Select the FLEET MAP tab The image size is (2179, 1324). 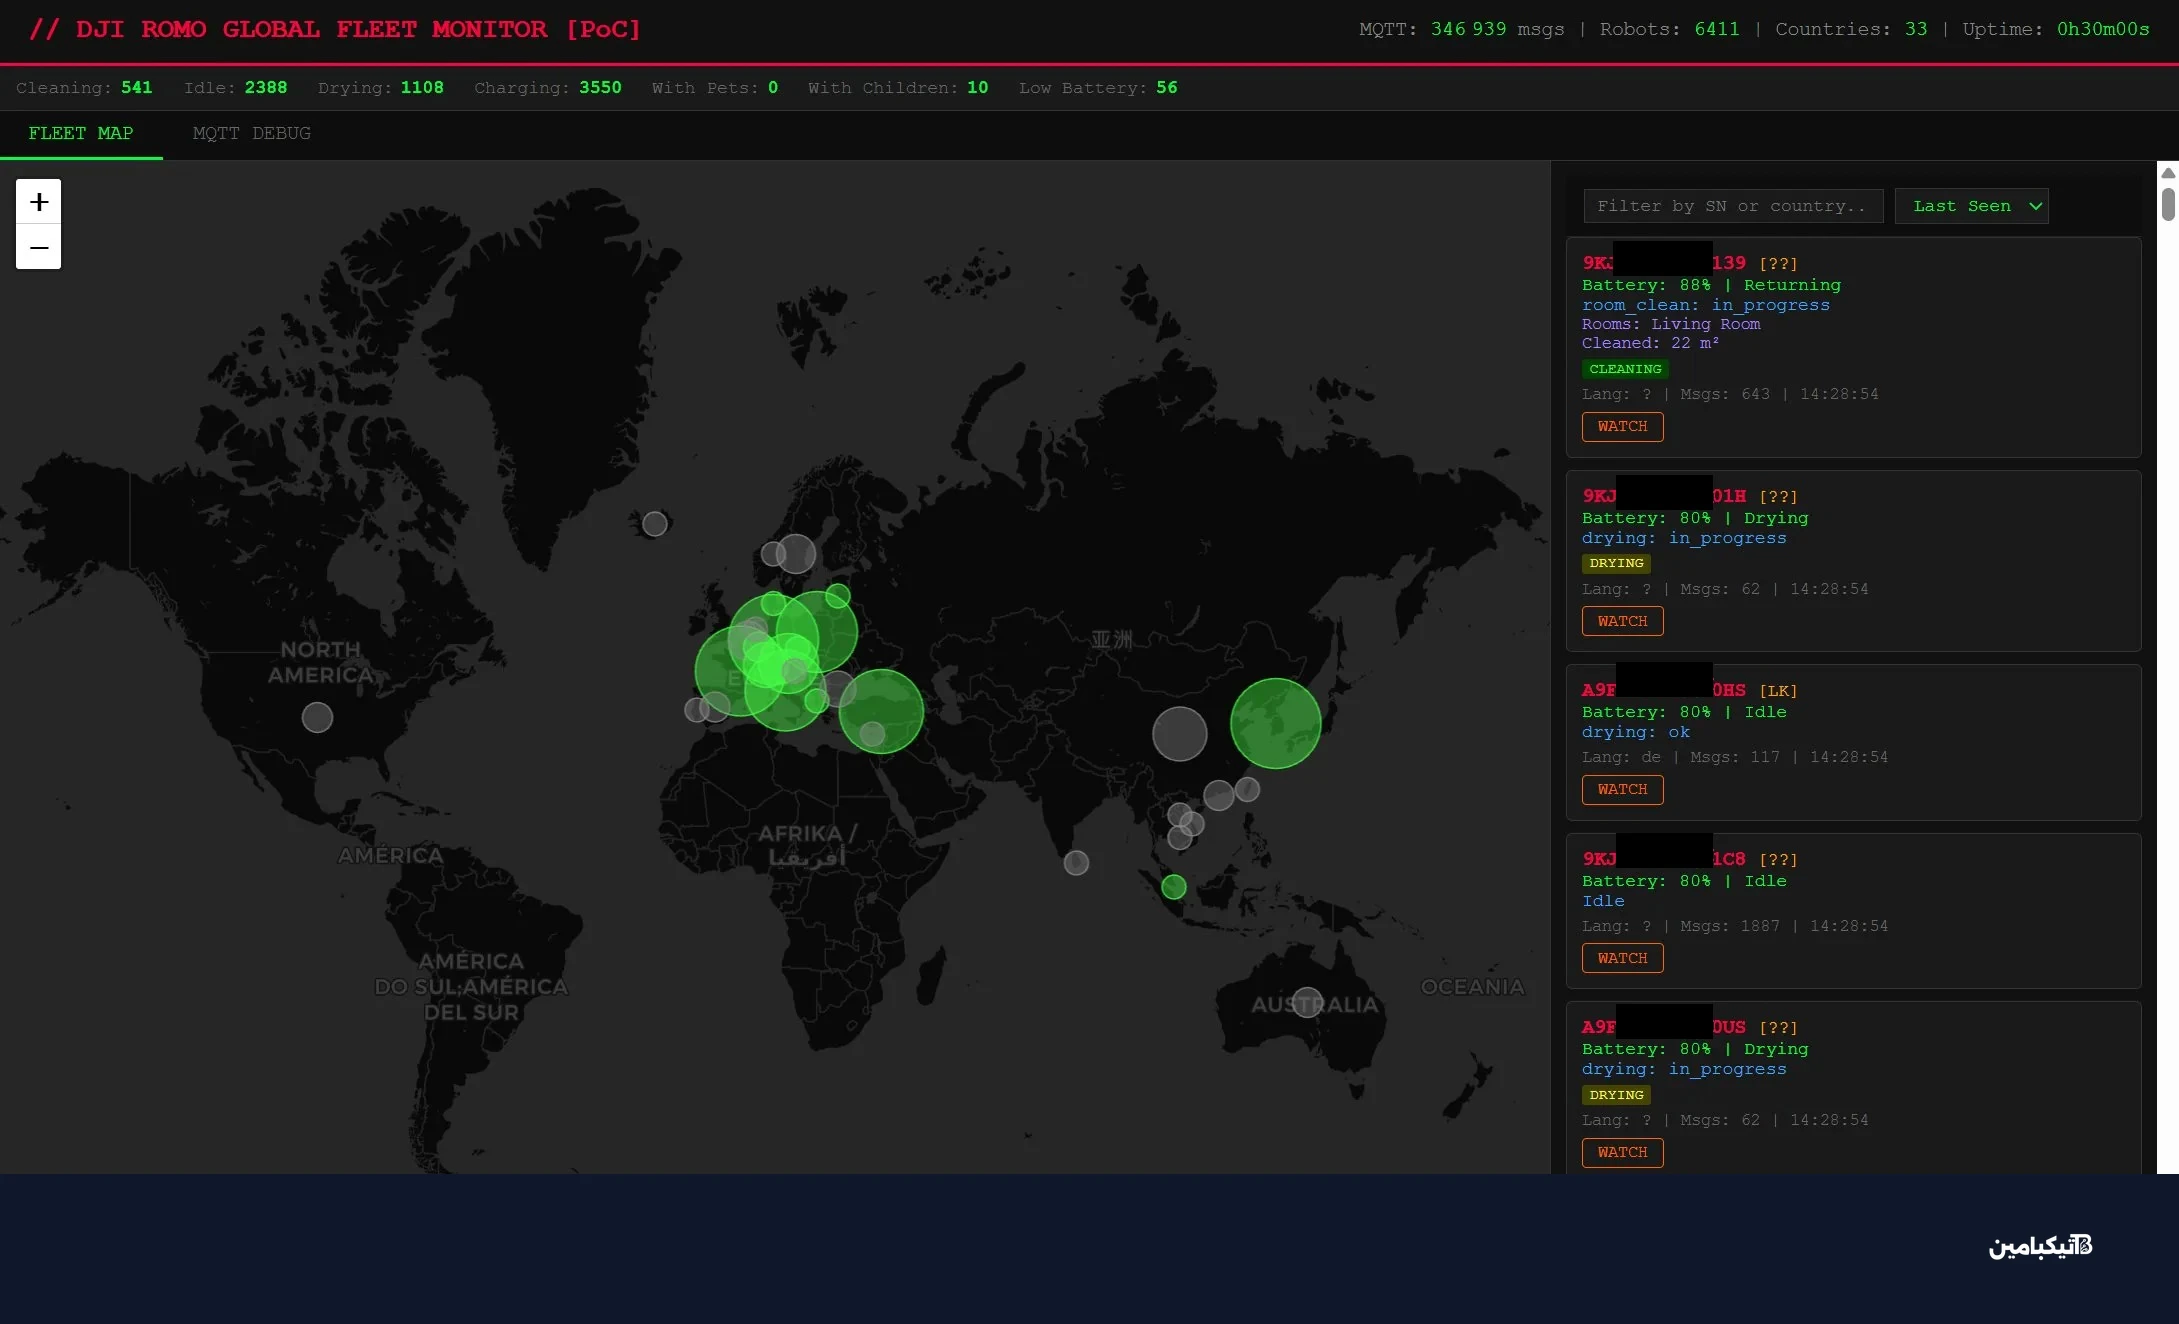click(81, 134)
